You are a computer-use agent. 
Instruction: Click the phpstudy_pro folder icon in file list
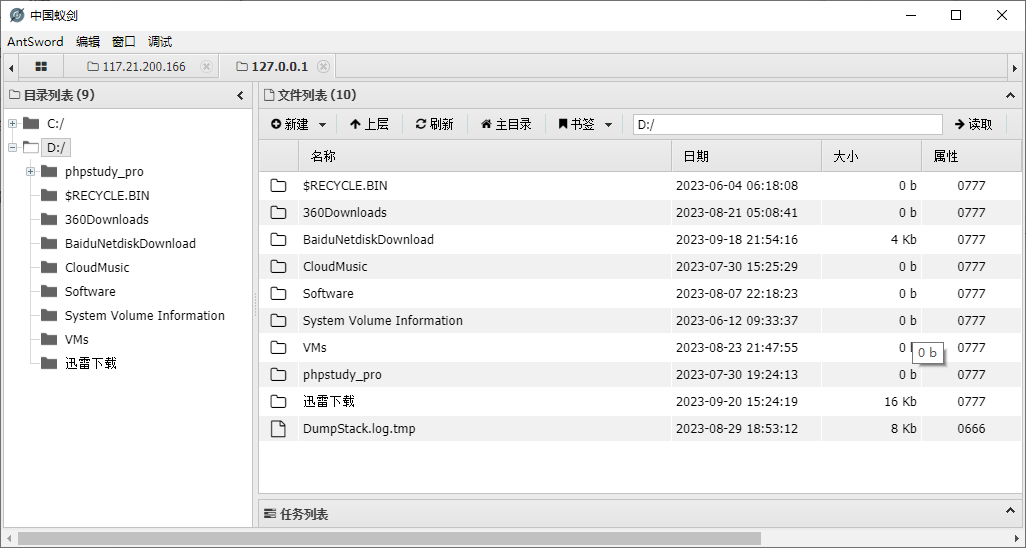pyautogui.click(x=279, y=374)
